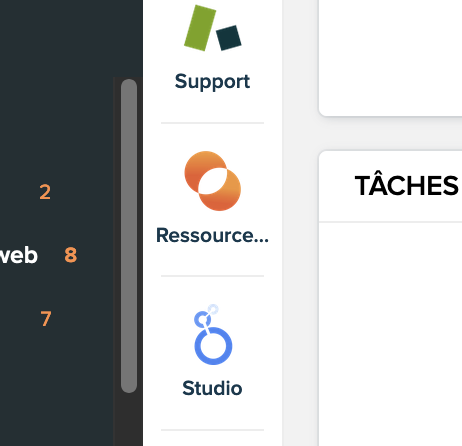Click scrollbar track above the thumb
Image resolution: width=462 pixels, height=446 pixels.
coord(129,78)
